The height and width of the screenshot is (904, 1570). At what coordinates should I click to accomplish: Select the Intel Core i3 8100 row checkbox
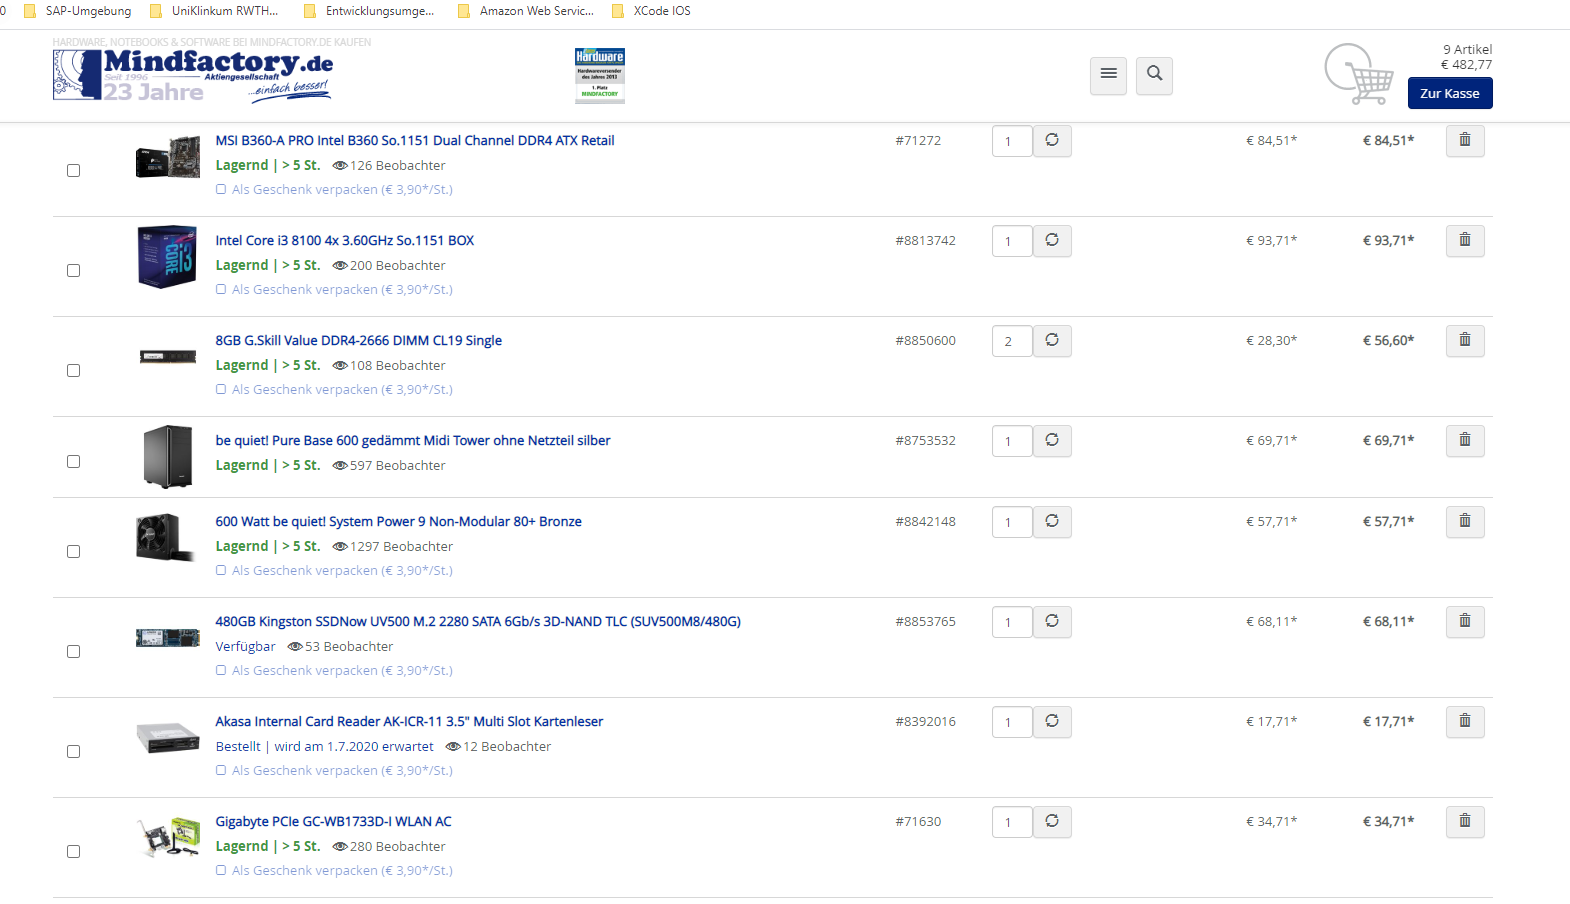point(73,271)
